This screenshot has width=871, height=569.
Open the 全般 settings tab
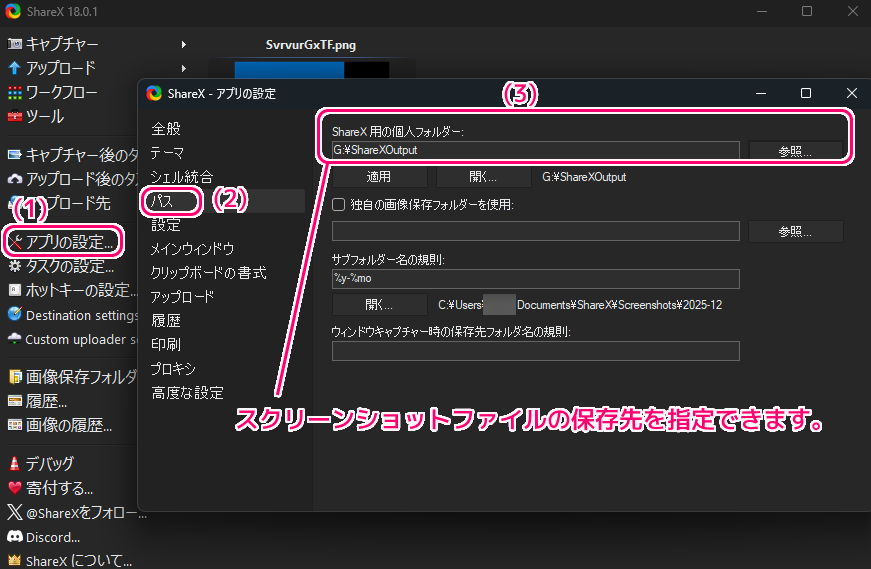[x=166, y=129]
